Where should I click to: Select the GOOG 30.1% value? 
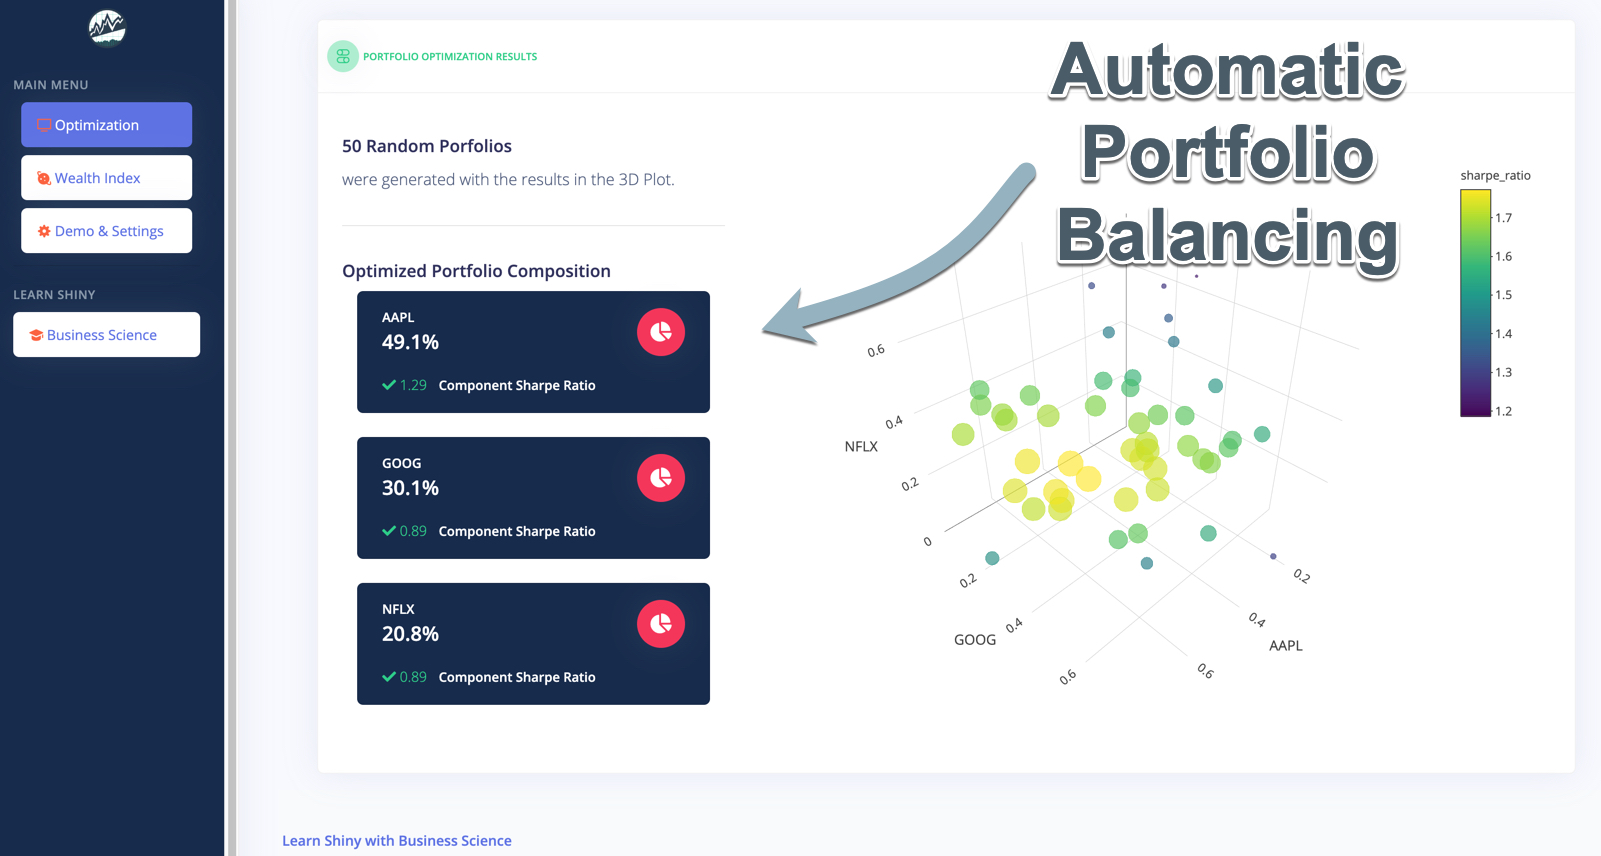410,488
